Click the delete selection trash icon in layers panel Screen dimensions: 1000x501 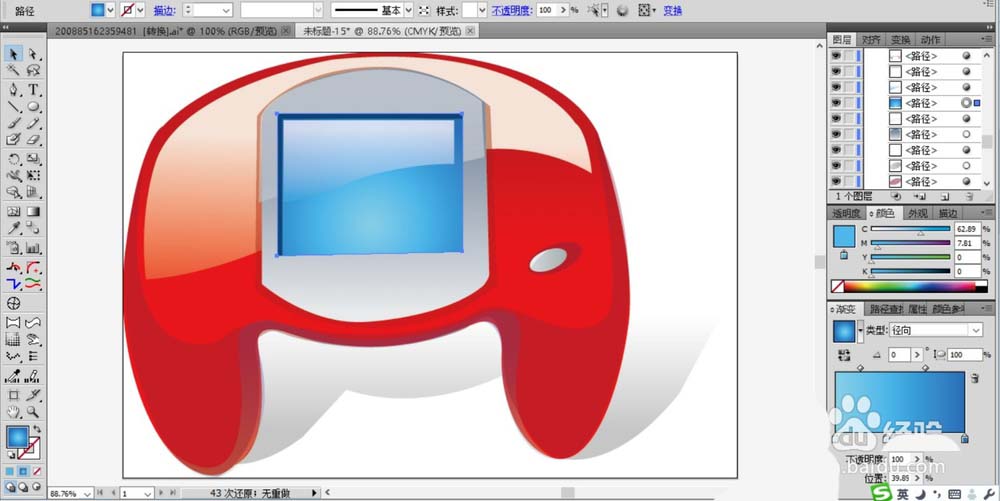coord(969,197)
